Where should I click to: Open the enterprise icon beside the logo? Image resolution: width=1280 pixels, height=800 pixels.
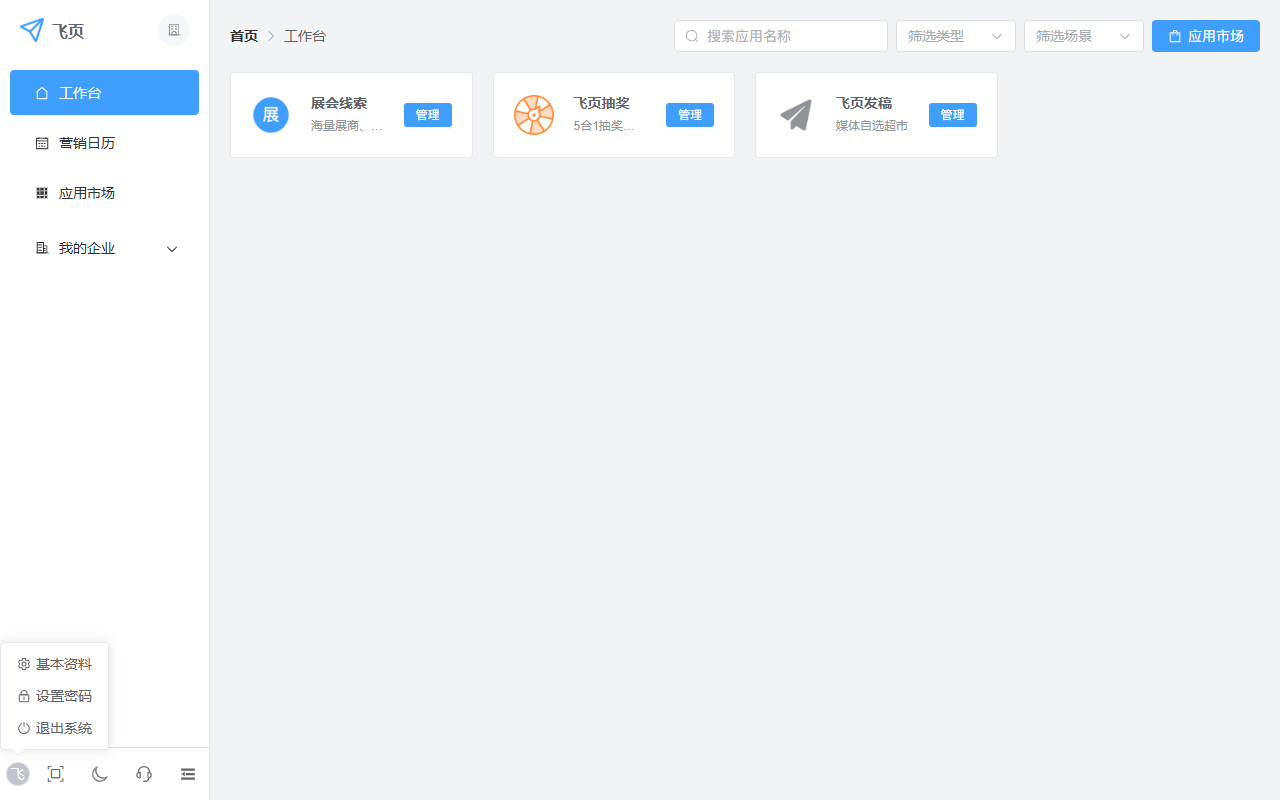(173, 30)
